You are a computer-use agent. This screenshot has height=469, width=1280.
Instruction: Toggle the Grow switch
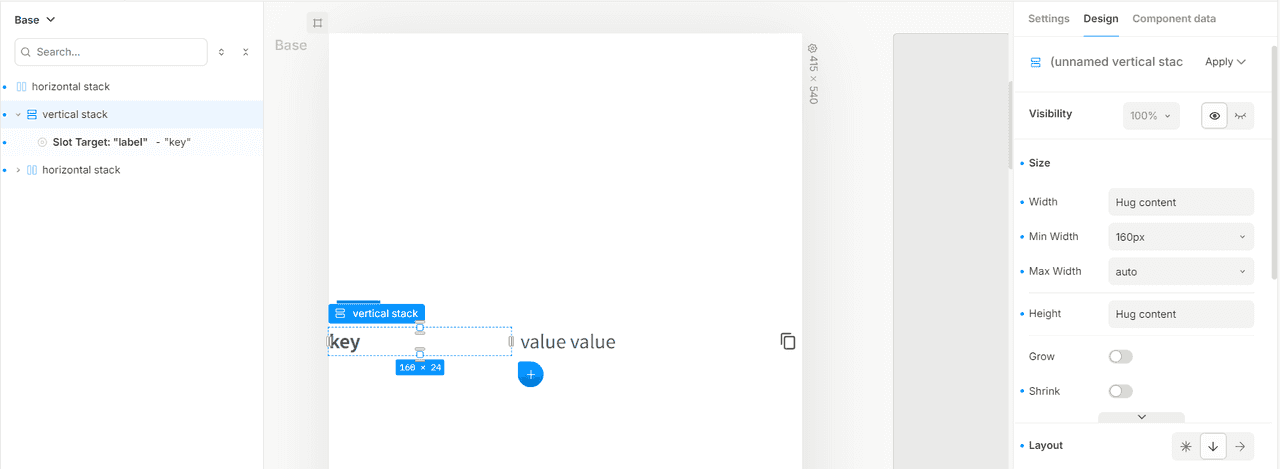[1121, 357]
